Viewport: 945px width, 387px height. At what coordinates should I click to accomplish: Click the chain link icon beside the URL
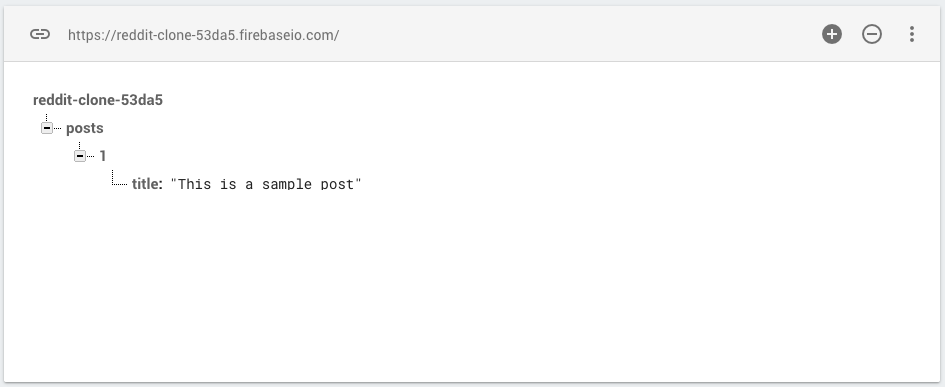click(x=40, y=34)
